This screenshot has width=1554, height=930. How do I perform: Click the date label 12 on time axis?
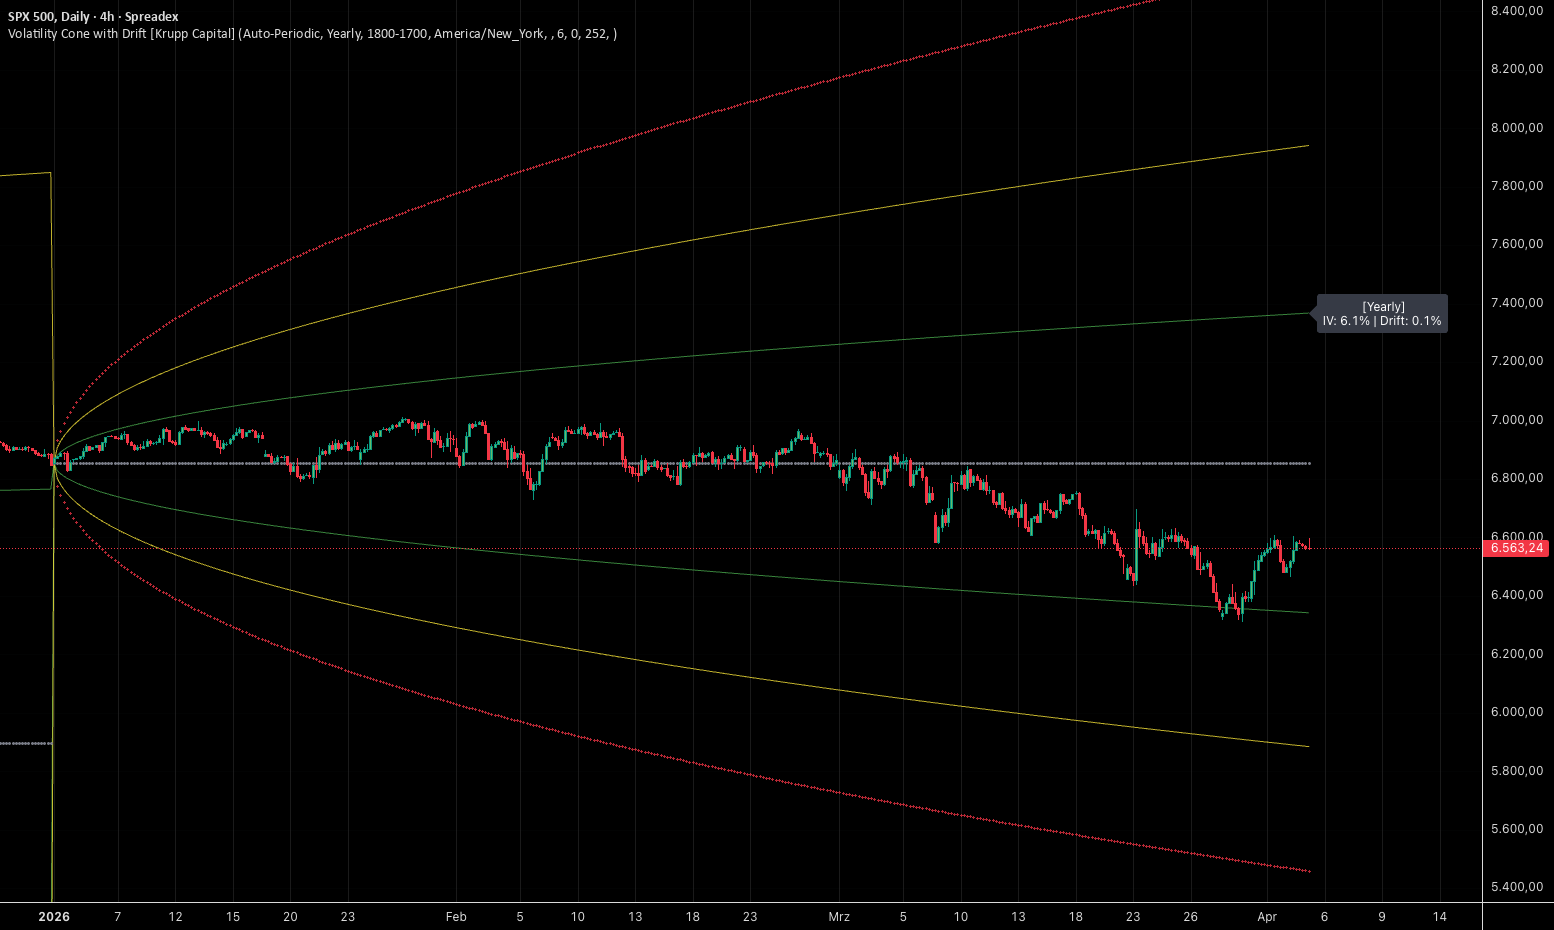click(x=175, y=917)
